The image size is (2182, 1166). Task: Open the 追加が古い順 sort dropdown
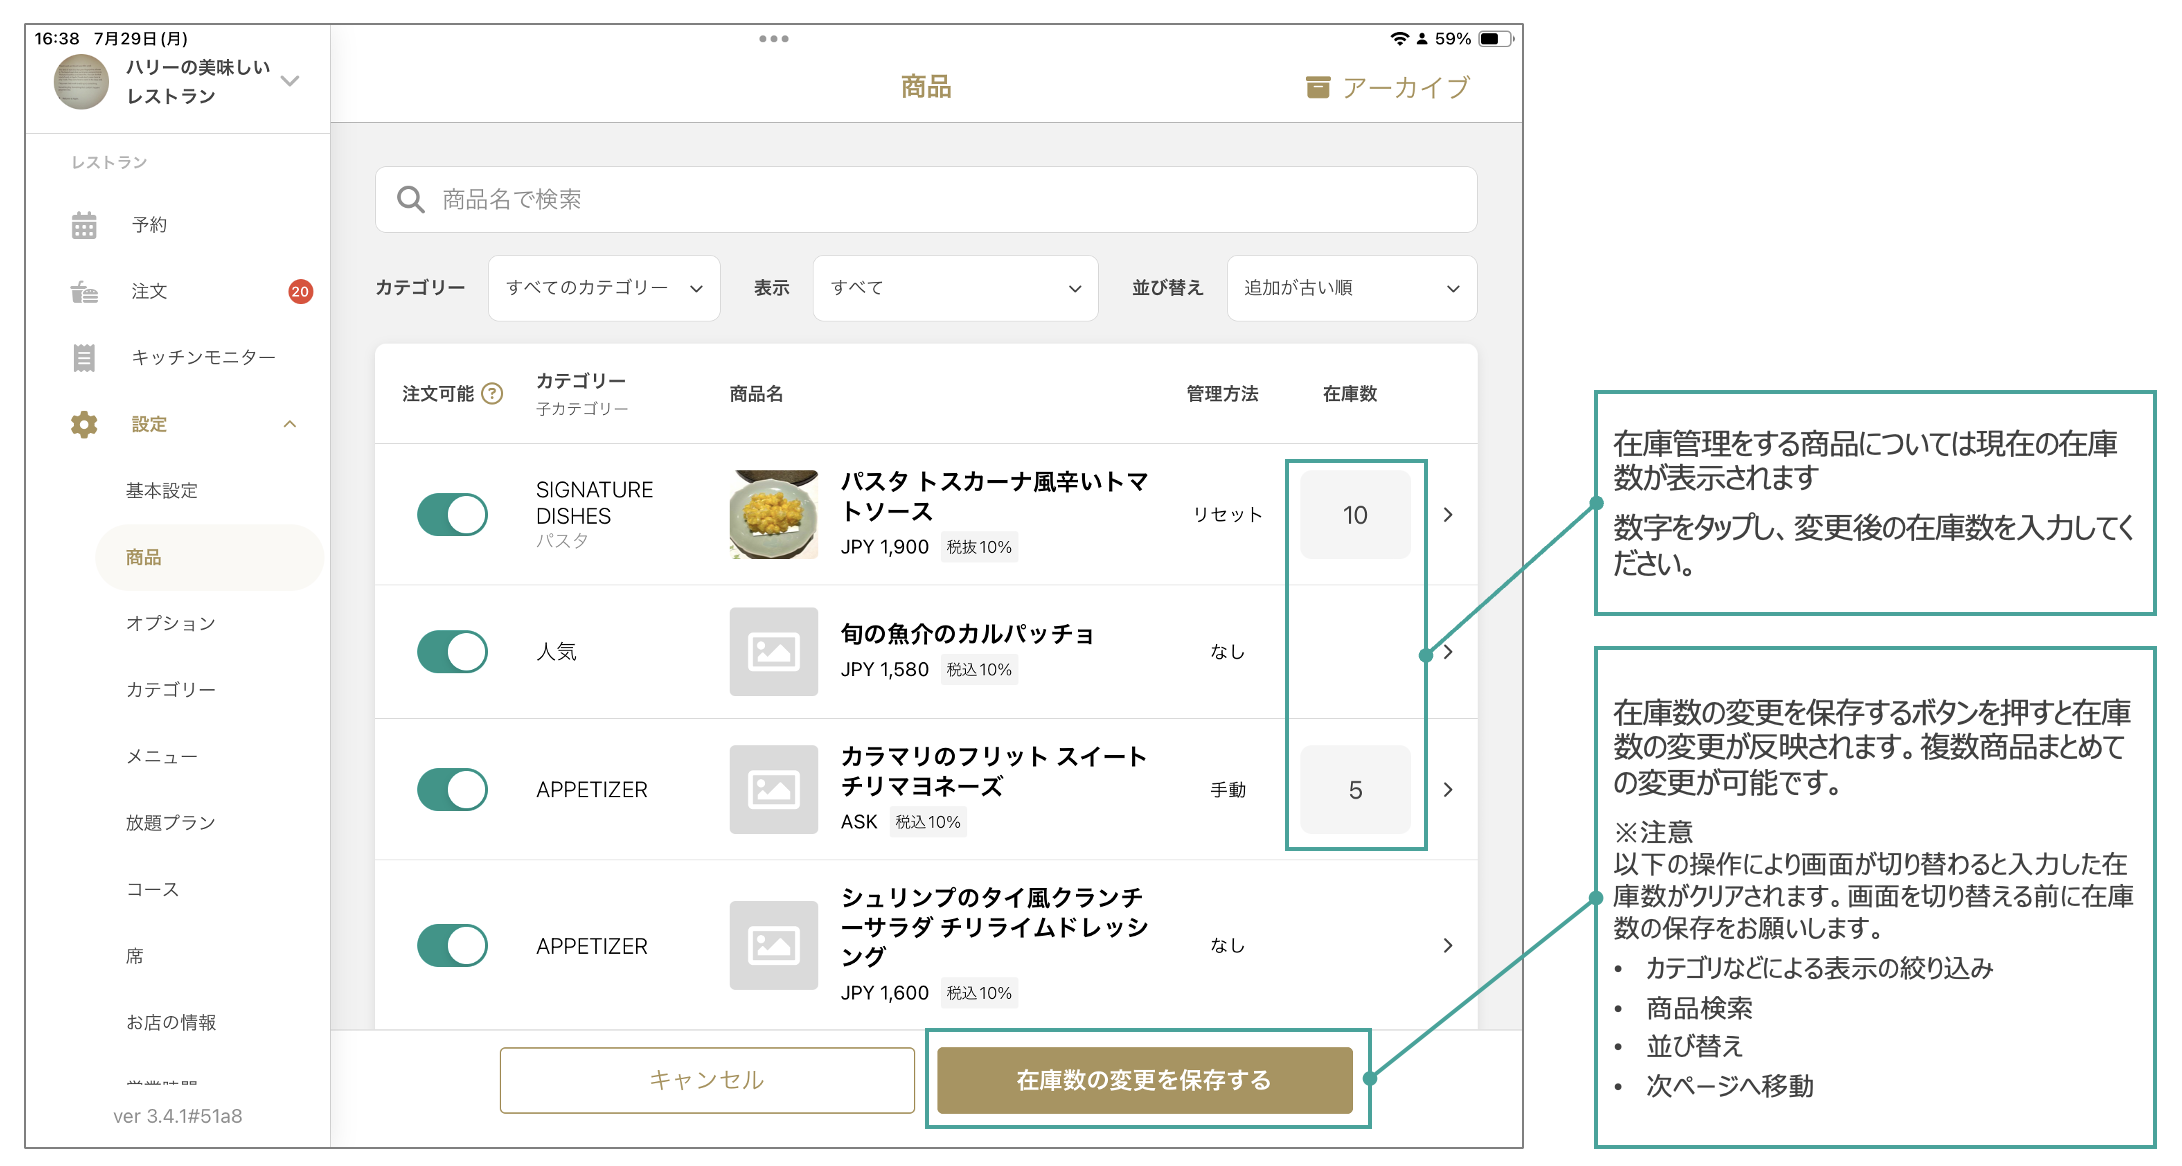pos(1350,288)
